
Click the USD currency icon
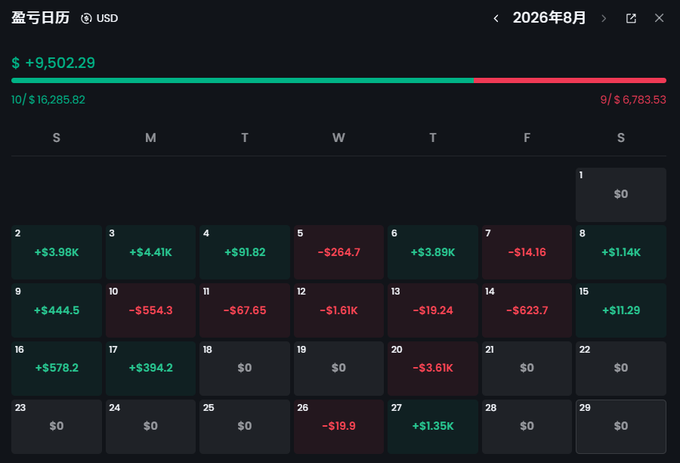pos(86,18)
